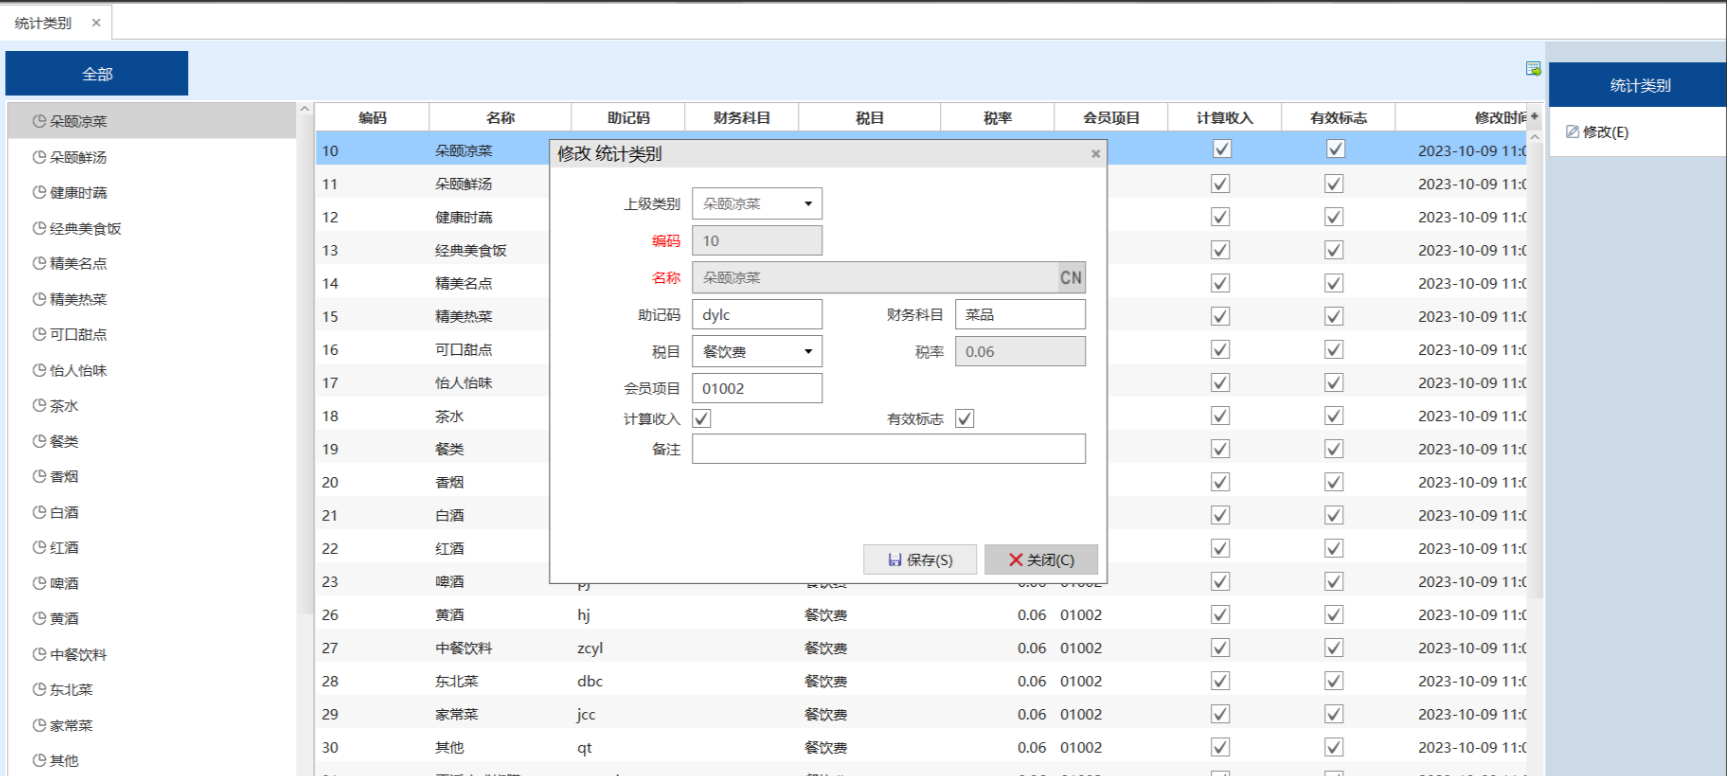
Task: Click the 备注 input field
Action: click(888, 450)
